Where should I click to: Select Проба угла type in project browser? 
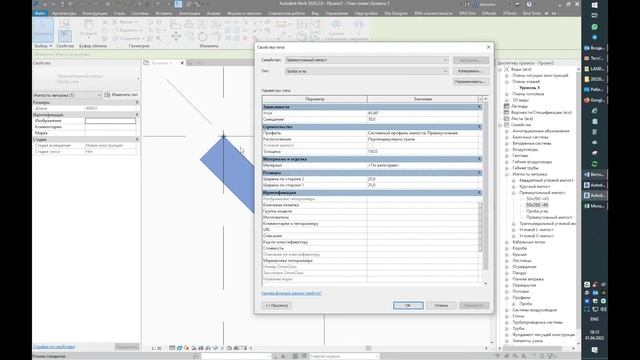point(537,211)
